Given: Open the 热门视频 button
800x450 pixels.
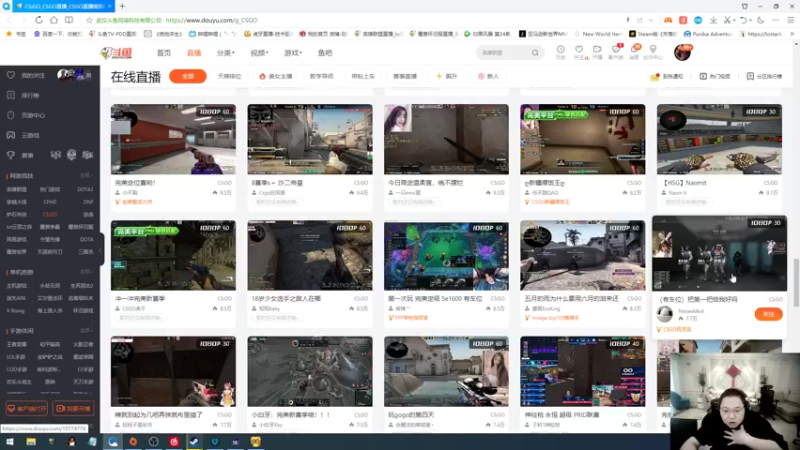Looking at the screenshot, I should [x=714, y=76].
